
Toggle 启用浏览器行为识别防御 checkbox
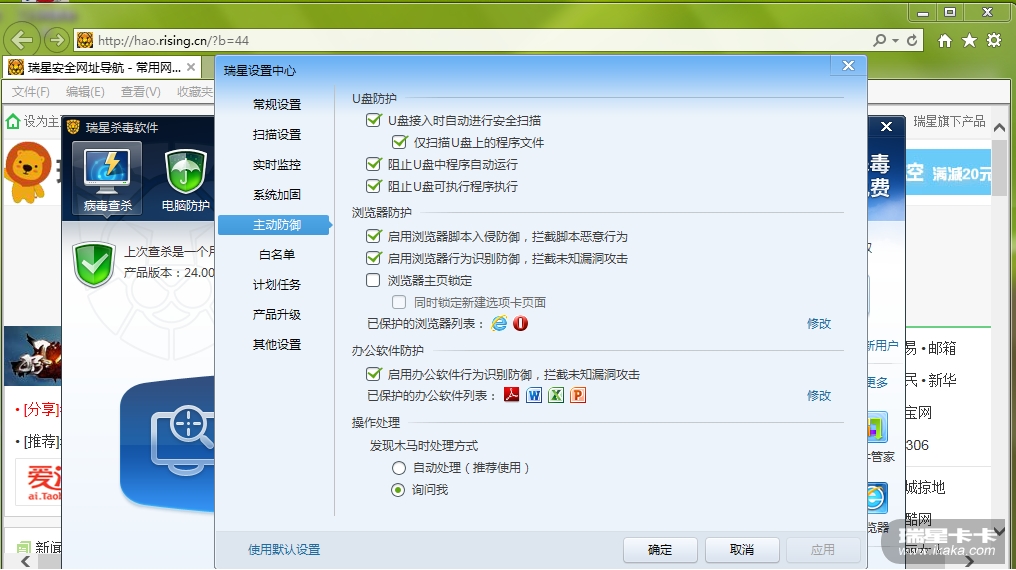tap(373, 258)
